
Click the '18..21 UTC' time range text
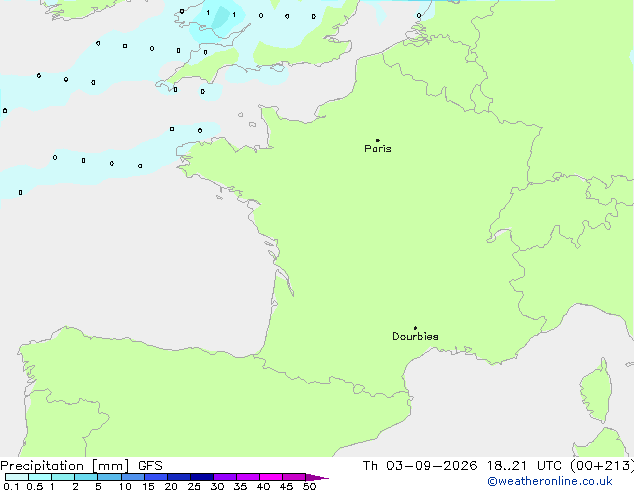(524, 466)
